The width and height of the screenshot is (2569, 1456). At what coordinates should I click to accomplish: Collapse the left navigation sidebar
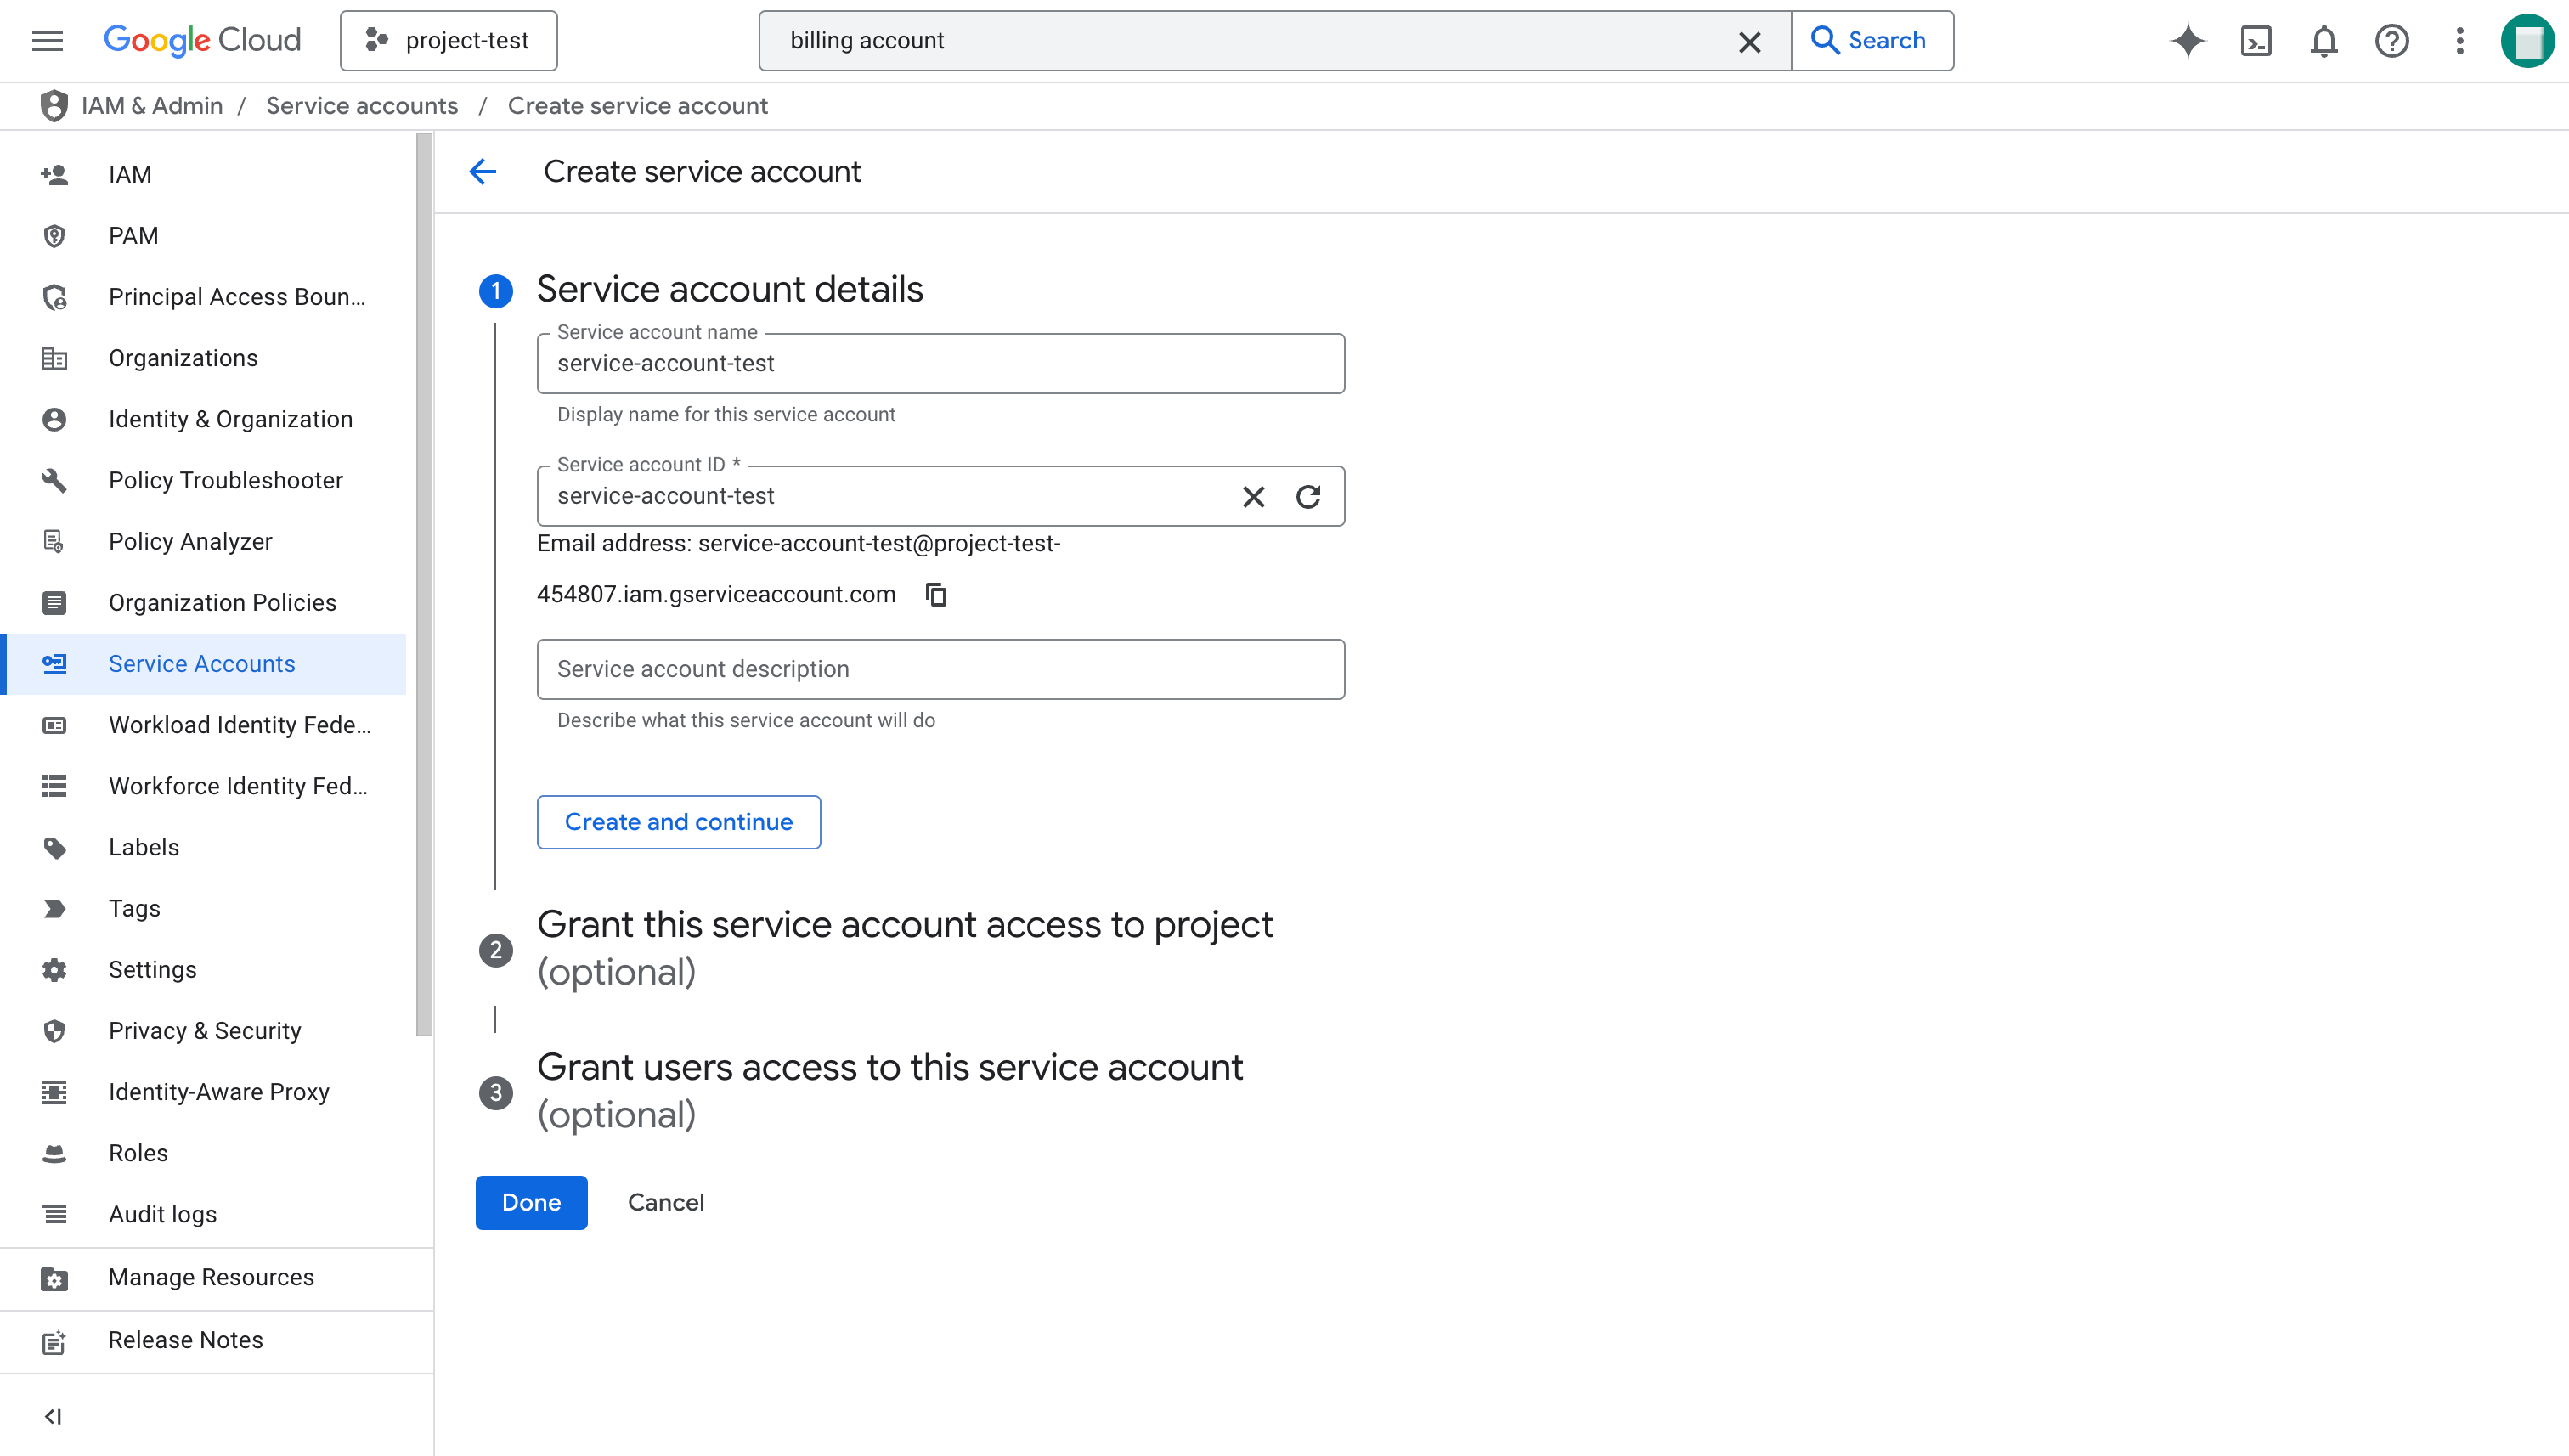[x=53, y=1416]
